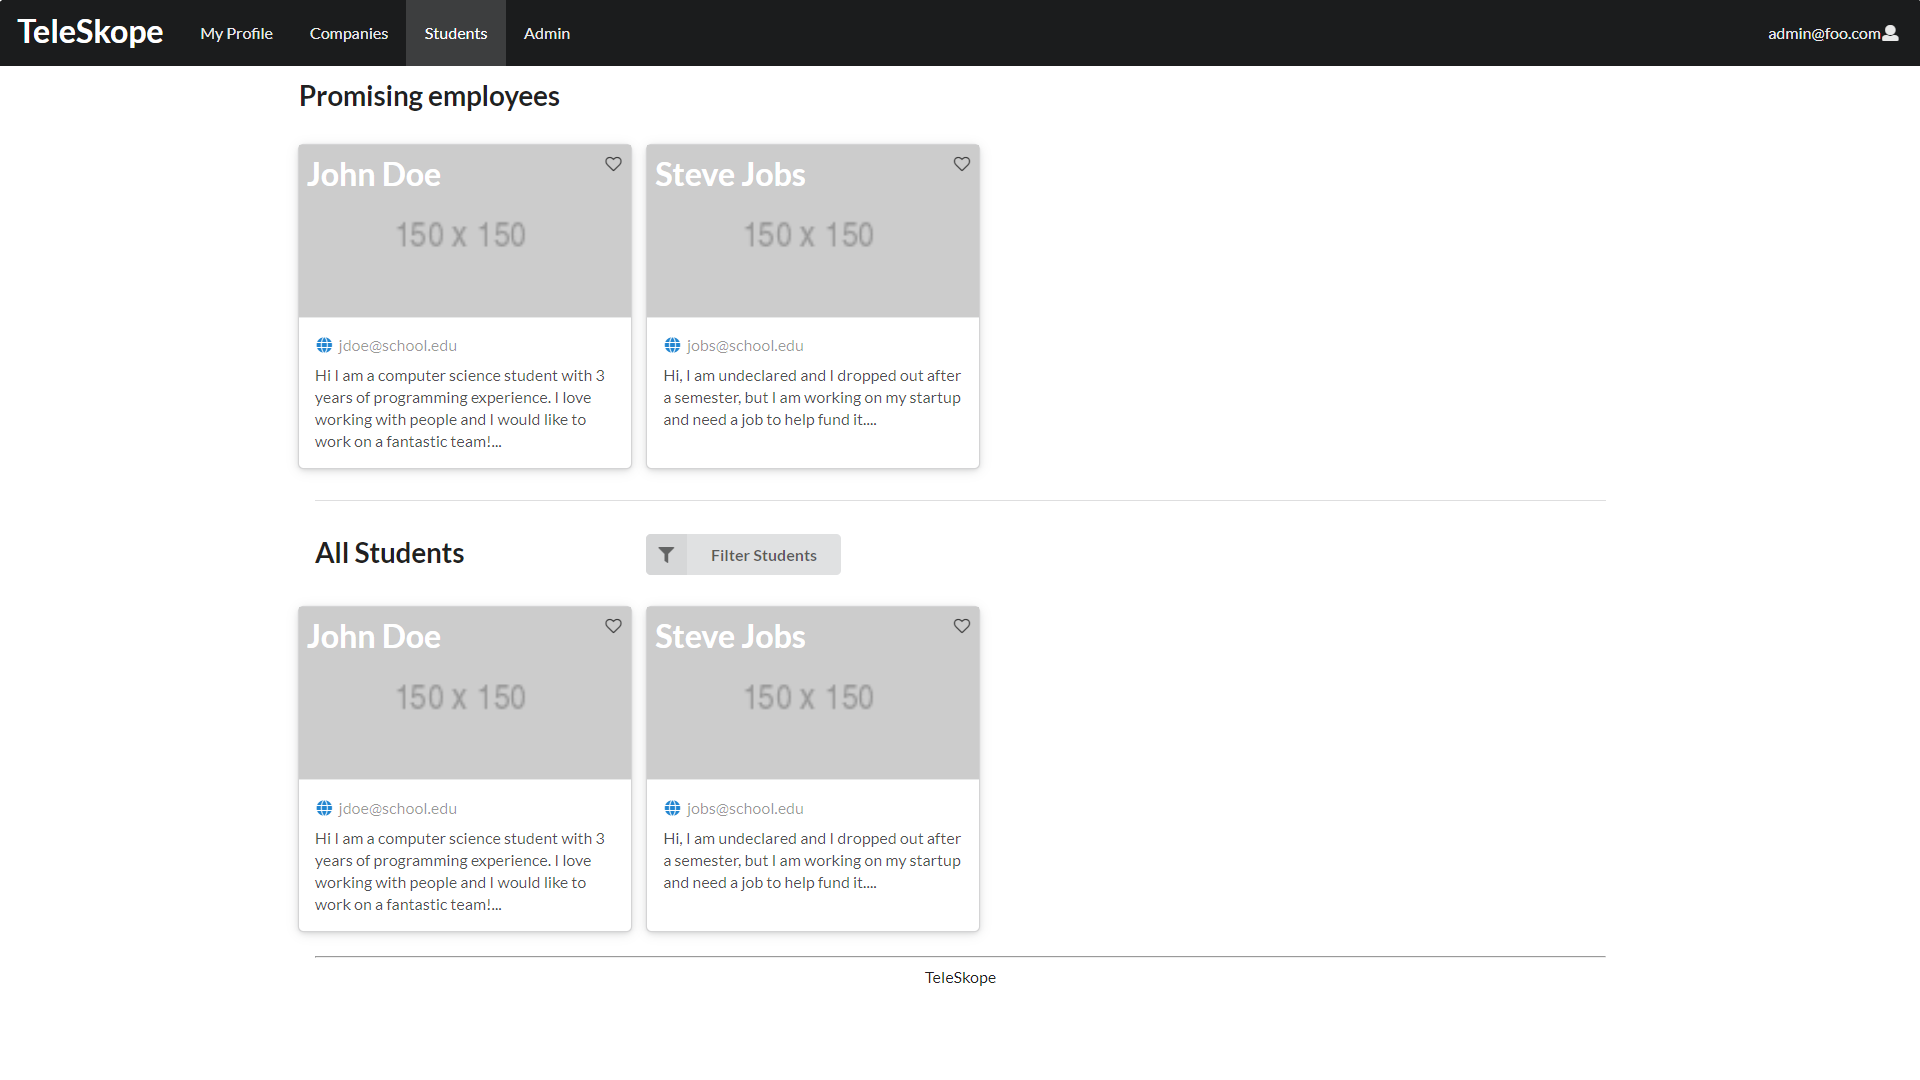Viewport: 1920px width, 1080px height.
Task: Click the TeleSkope logo
Action: tap(90, 32)
